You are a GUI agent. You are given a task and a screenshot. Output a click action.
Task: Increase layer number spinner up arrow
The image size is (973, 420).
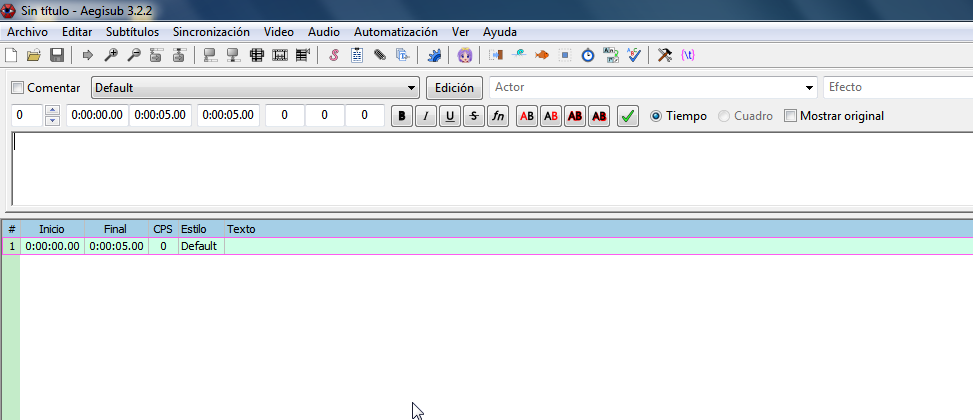53,111
